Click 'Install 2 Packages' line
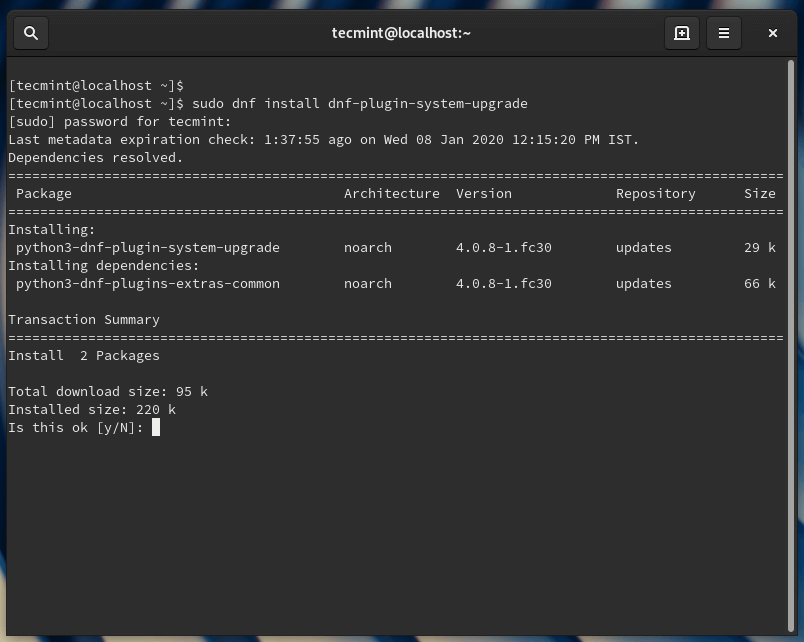The height and width of the screenshot is (642, 804). [x=84, y=355]
